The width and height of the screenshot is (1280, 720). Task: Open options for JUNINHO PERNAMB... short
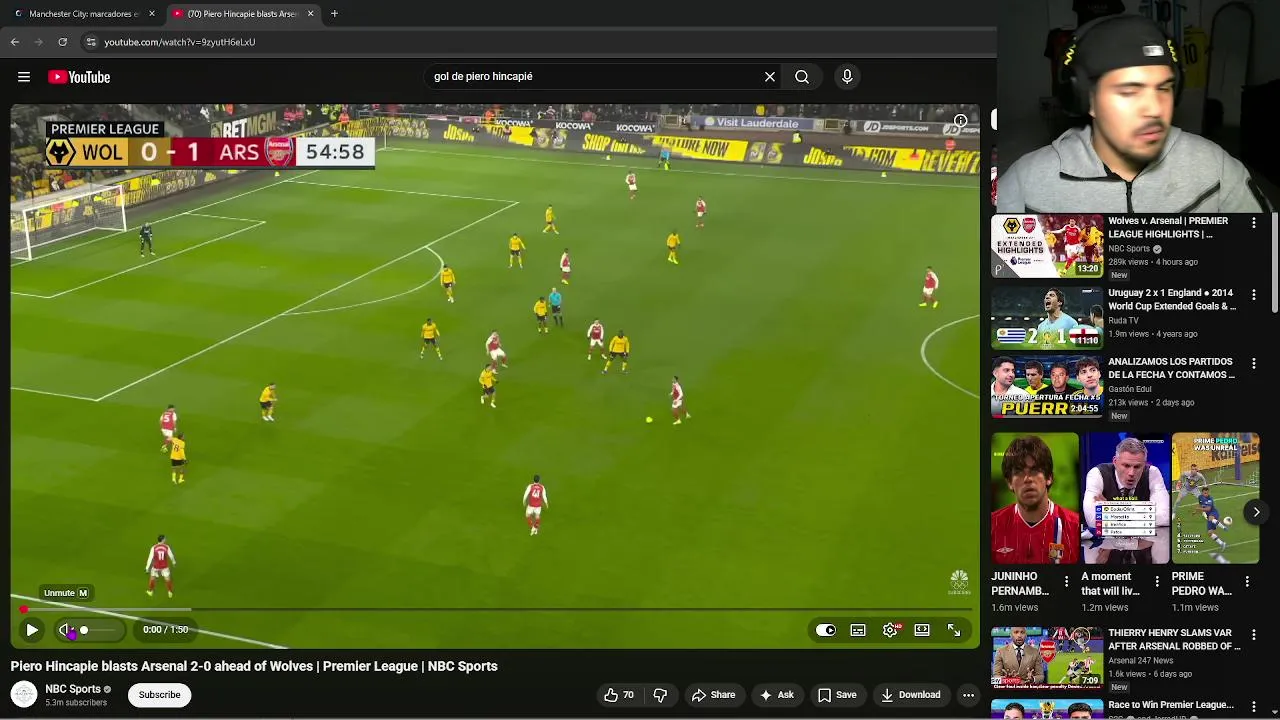(1066, 581)
